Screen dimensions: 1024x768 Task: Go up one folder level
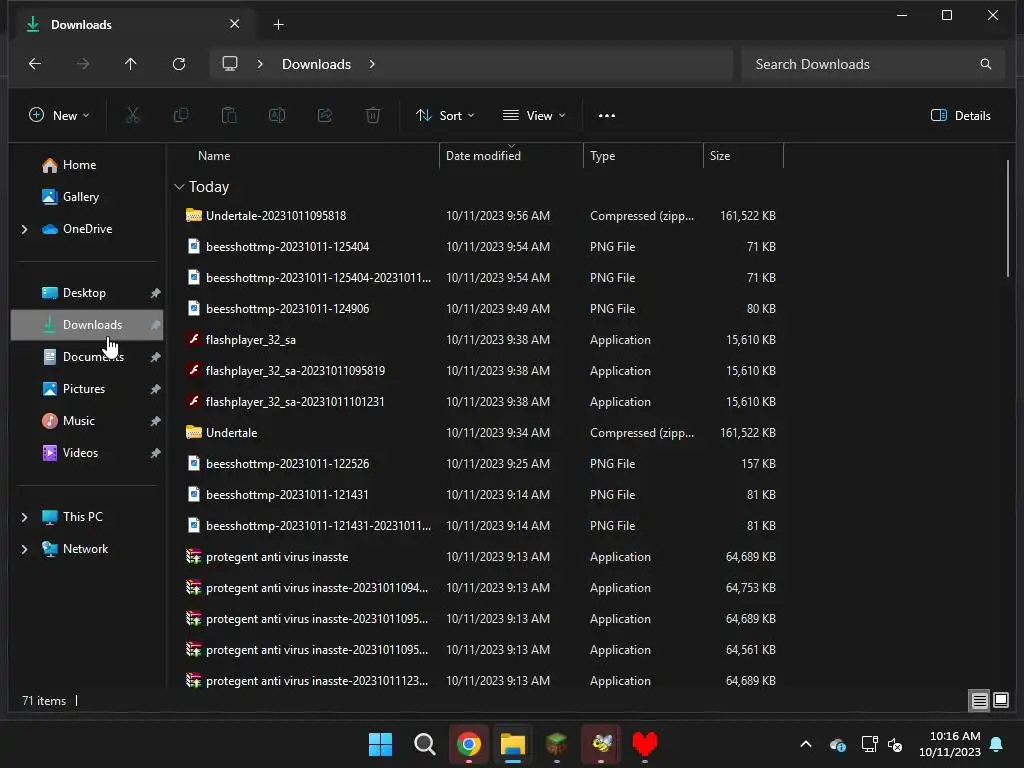(x=131, y=63)
